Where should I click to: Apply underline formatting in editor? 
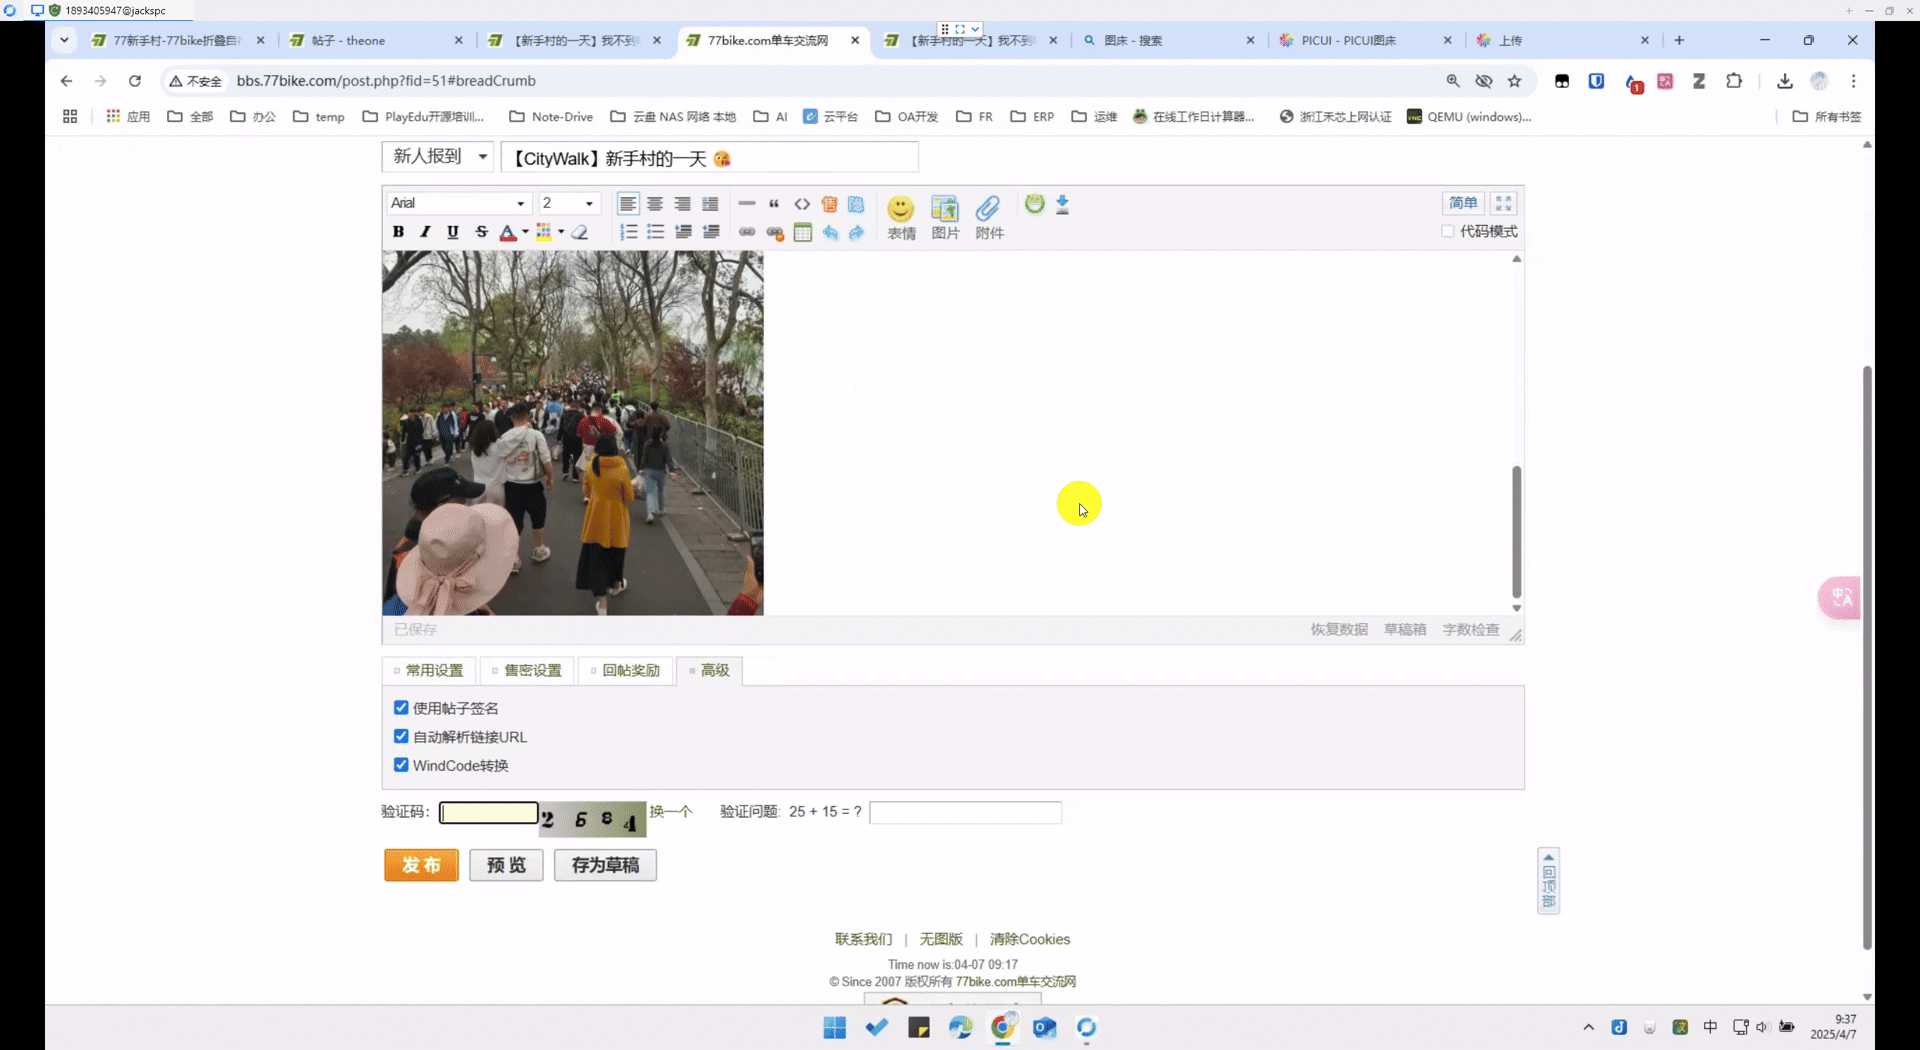pyautogui.click(x=453, y=232)
